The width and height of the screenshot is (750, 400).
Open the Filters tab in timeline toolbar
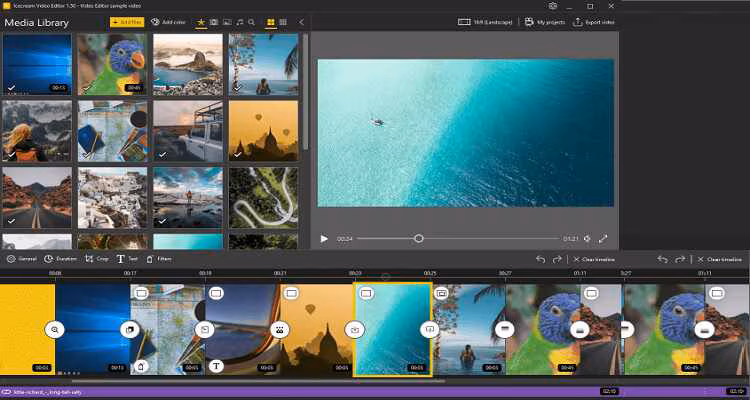coord(159,259)
